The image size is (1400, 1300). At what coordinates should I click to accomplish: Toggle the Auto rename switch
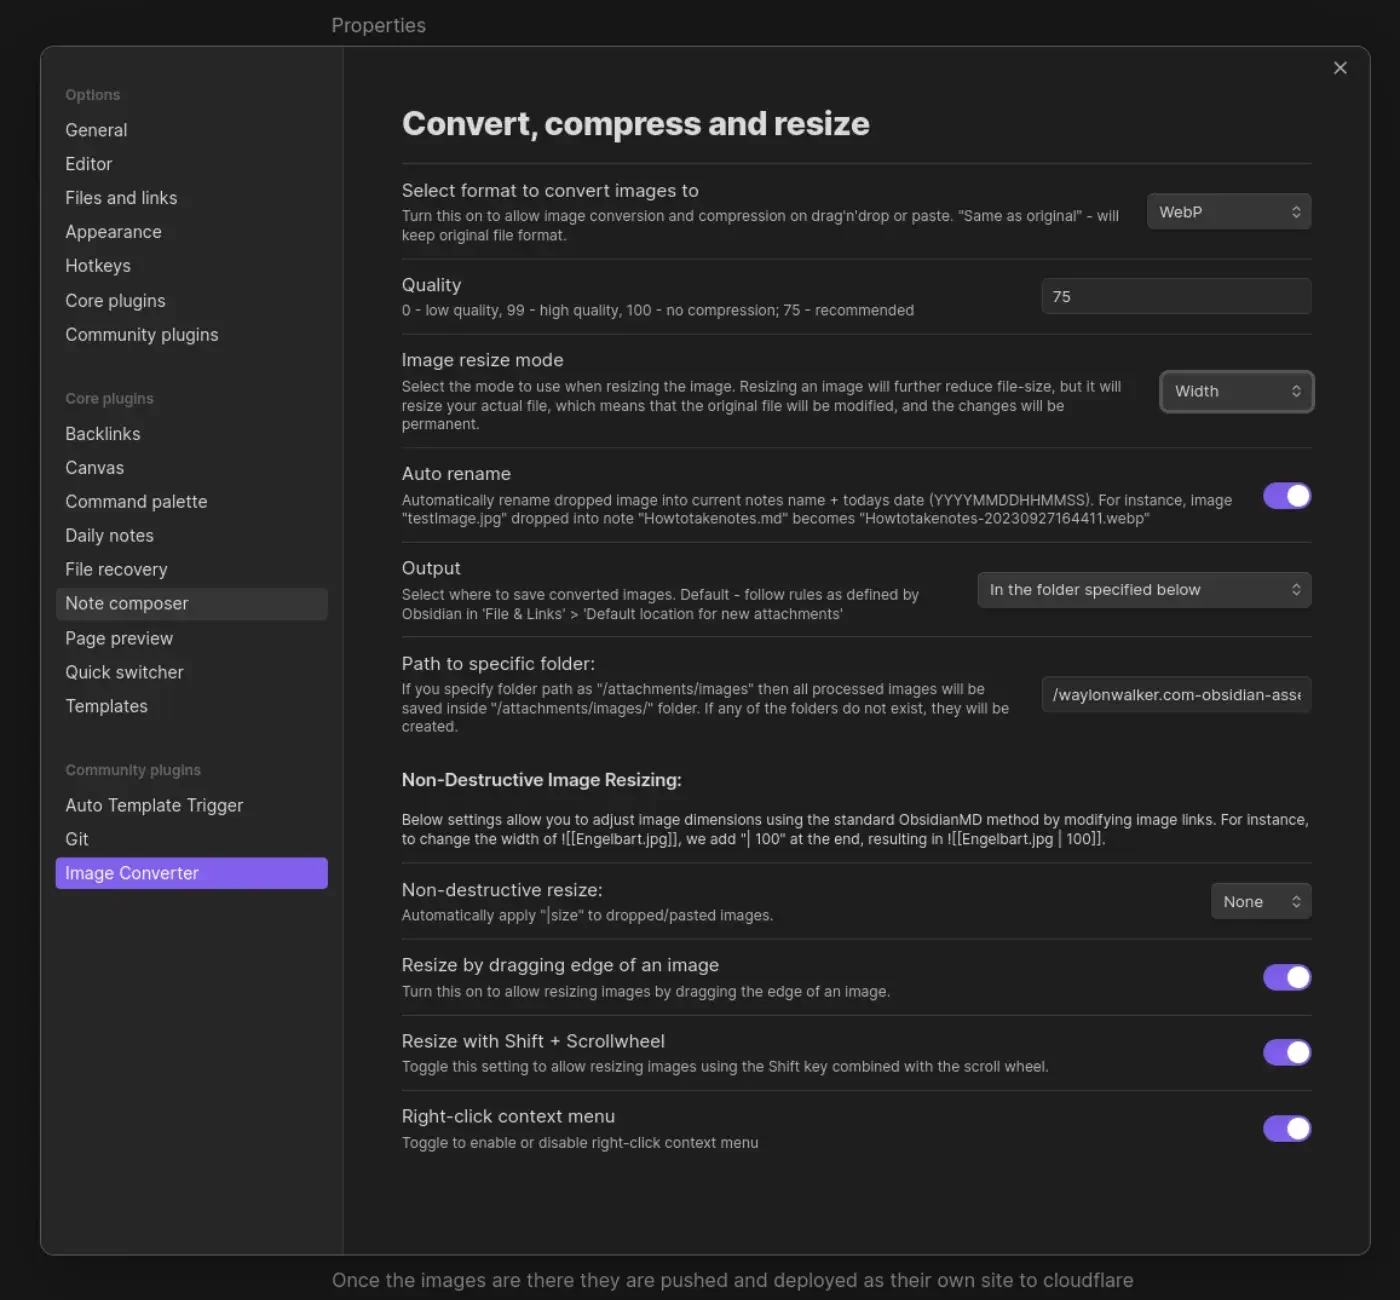pyautogui.click(x=1286, y=496)
